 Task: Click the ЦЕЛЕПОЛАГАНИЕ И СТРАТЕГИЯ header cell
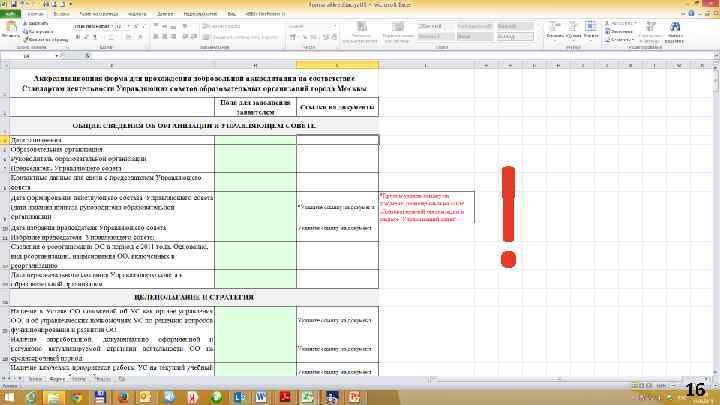194,297
